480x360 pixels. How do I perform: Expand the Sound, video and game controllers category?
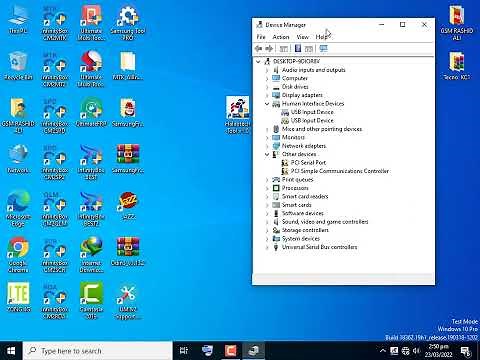click(x=267, y=222)
